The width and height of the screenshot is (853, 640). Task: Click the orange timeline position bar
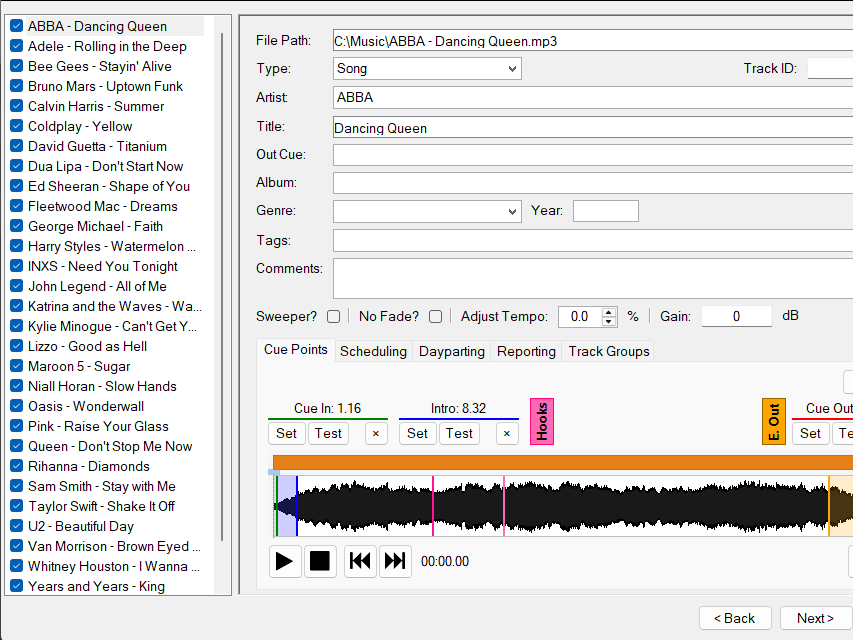[x=563, y=463]
